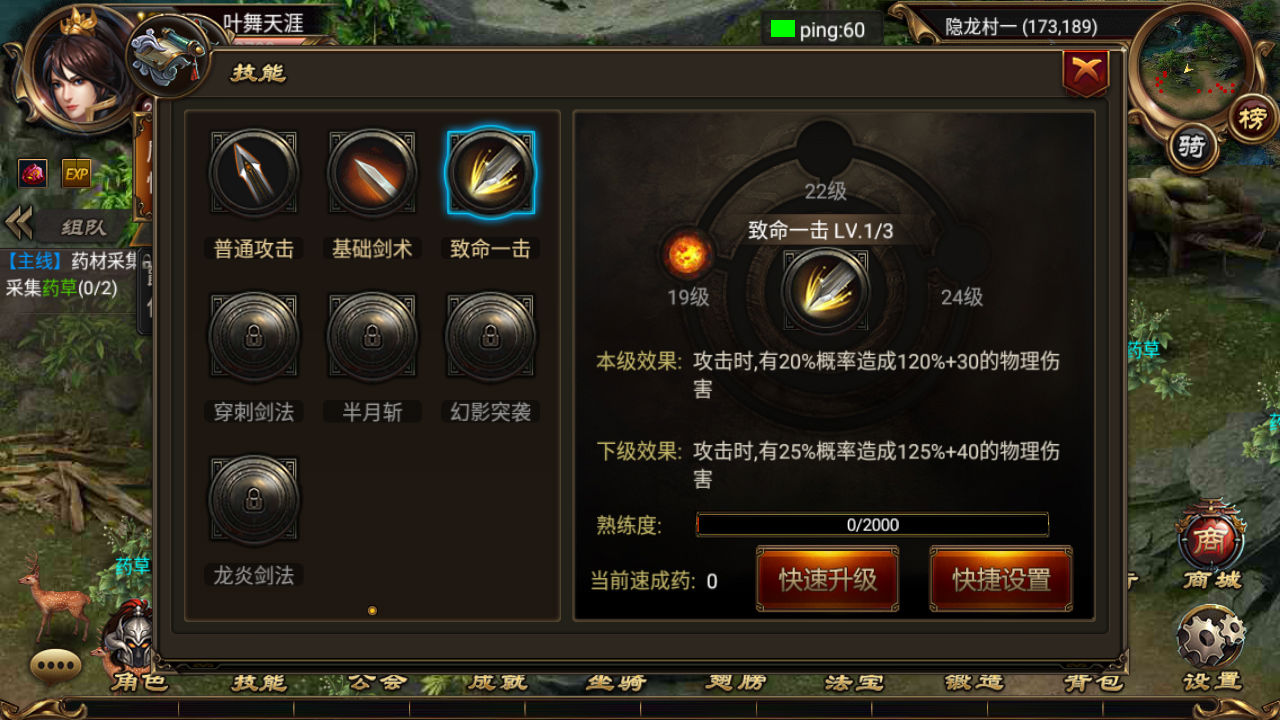The image size is (1280, 720).
Task: Select the 致命一击 skill icon
Action: coord(490,173)
